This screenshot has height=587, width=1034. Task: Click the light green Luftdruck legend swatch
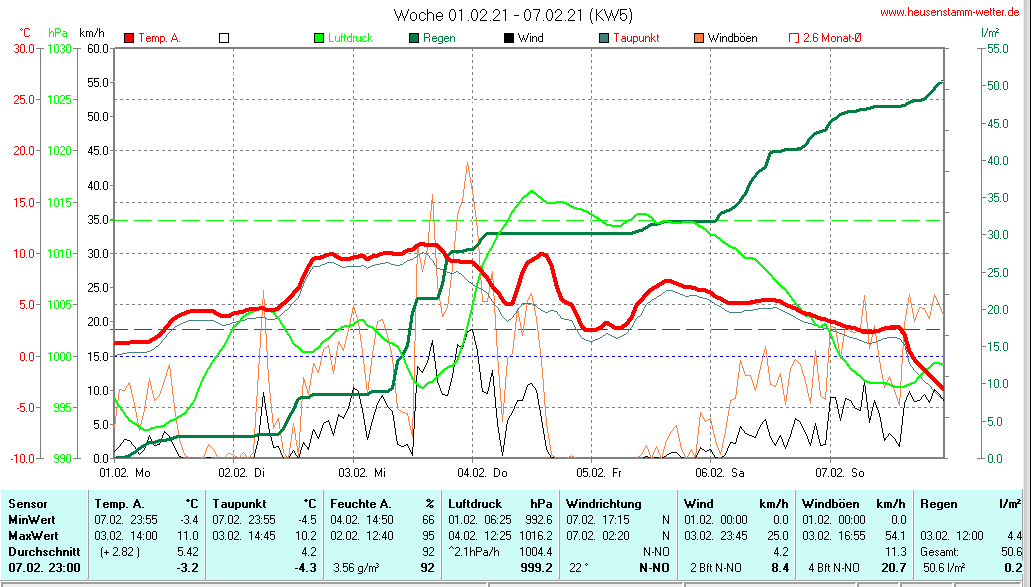pyautogui.click(x=319, y=38)
